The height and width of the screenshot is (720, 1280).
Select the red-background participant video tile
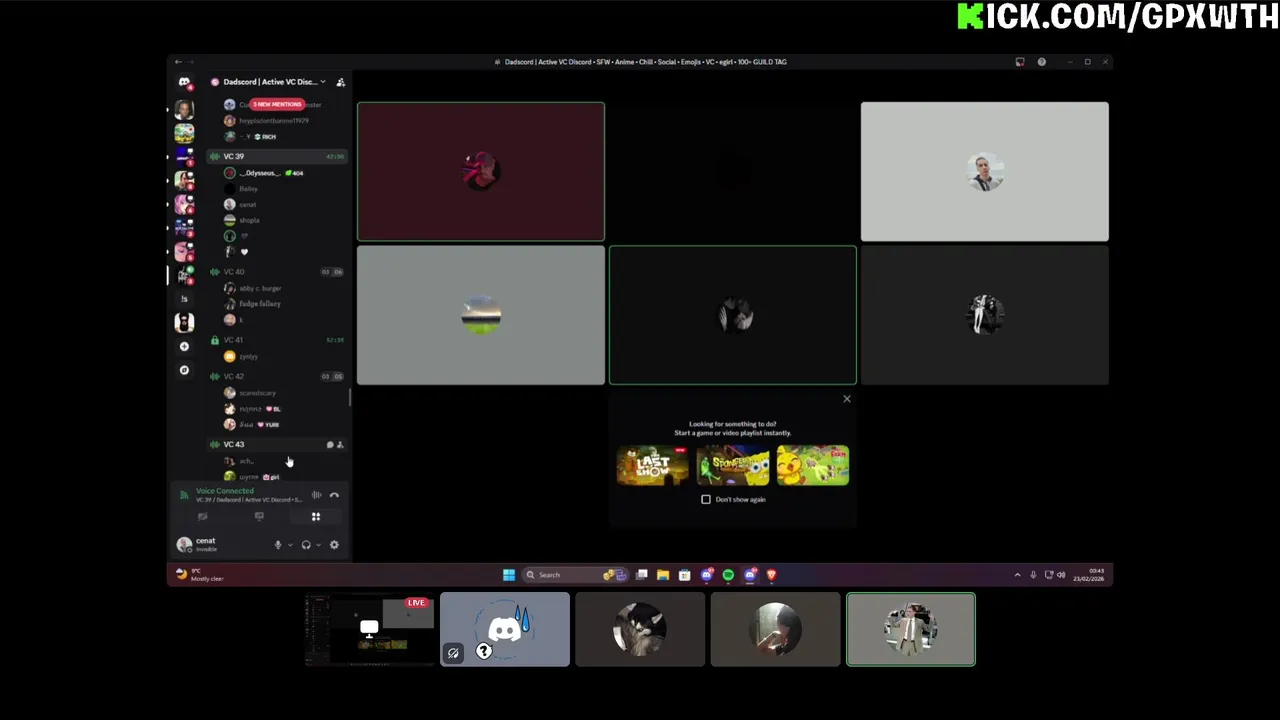481,171
